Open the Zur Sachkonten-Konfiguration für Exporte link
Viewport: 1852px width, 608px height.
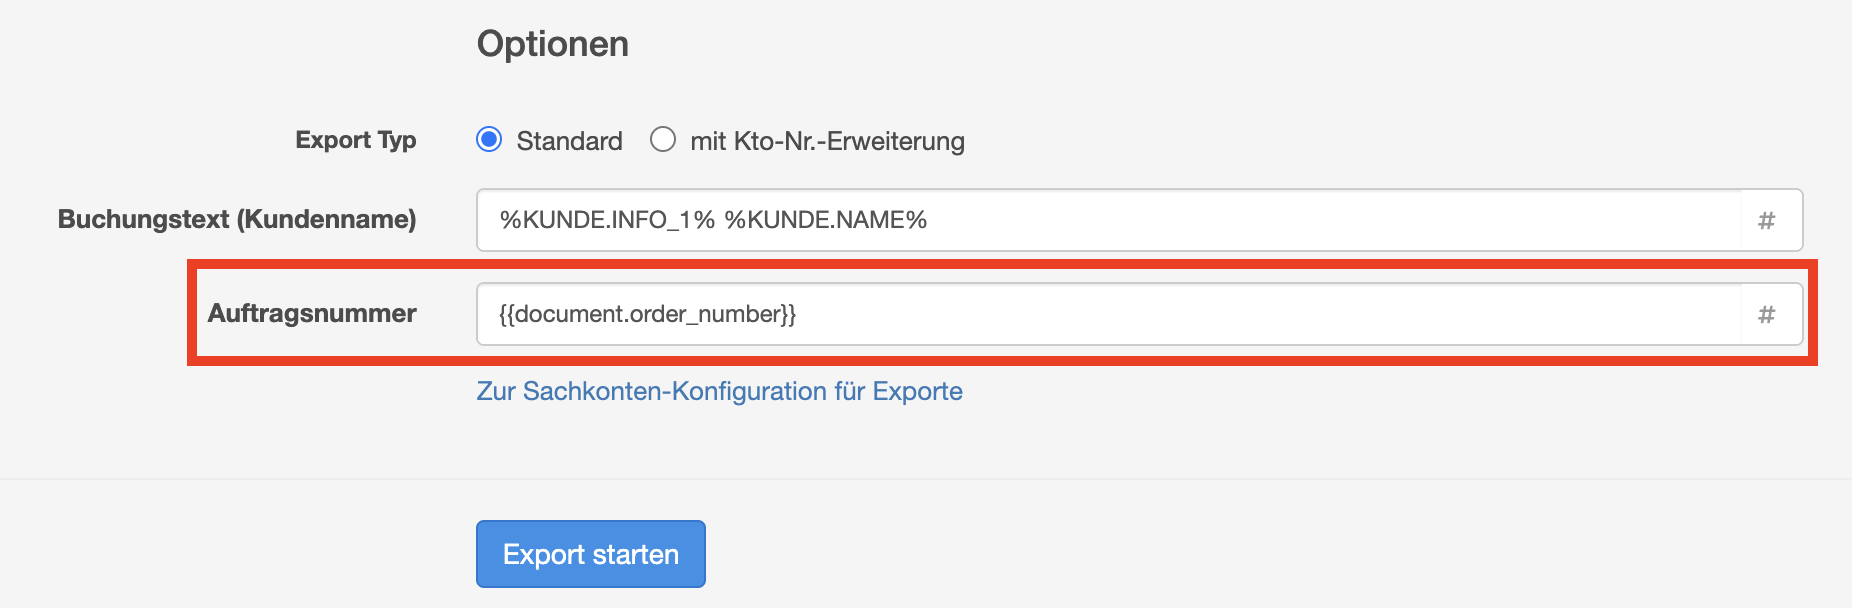(719, 391)
